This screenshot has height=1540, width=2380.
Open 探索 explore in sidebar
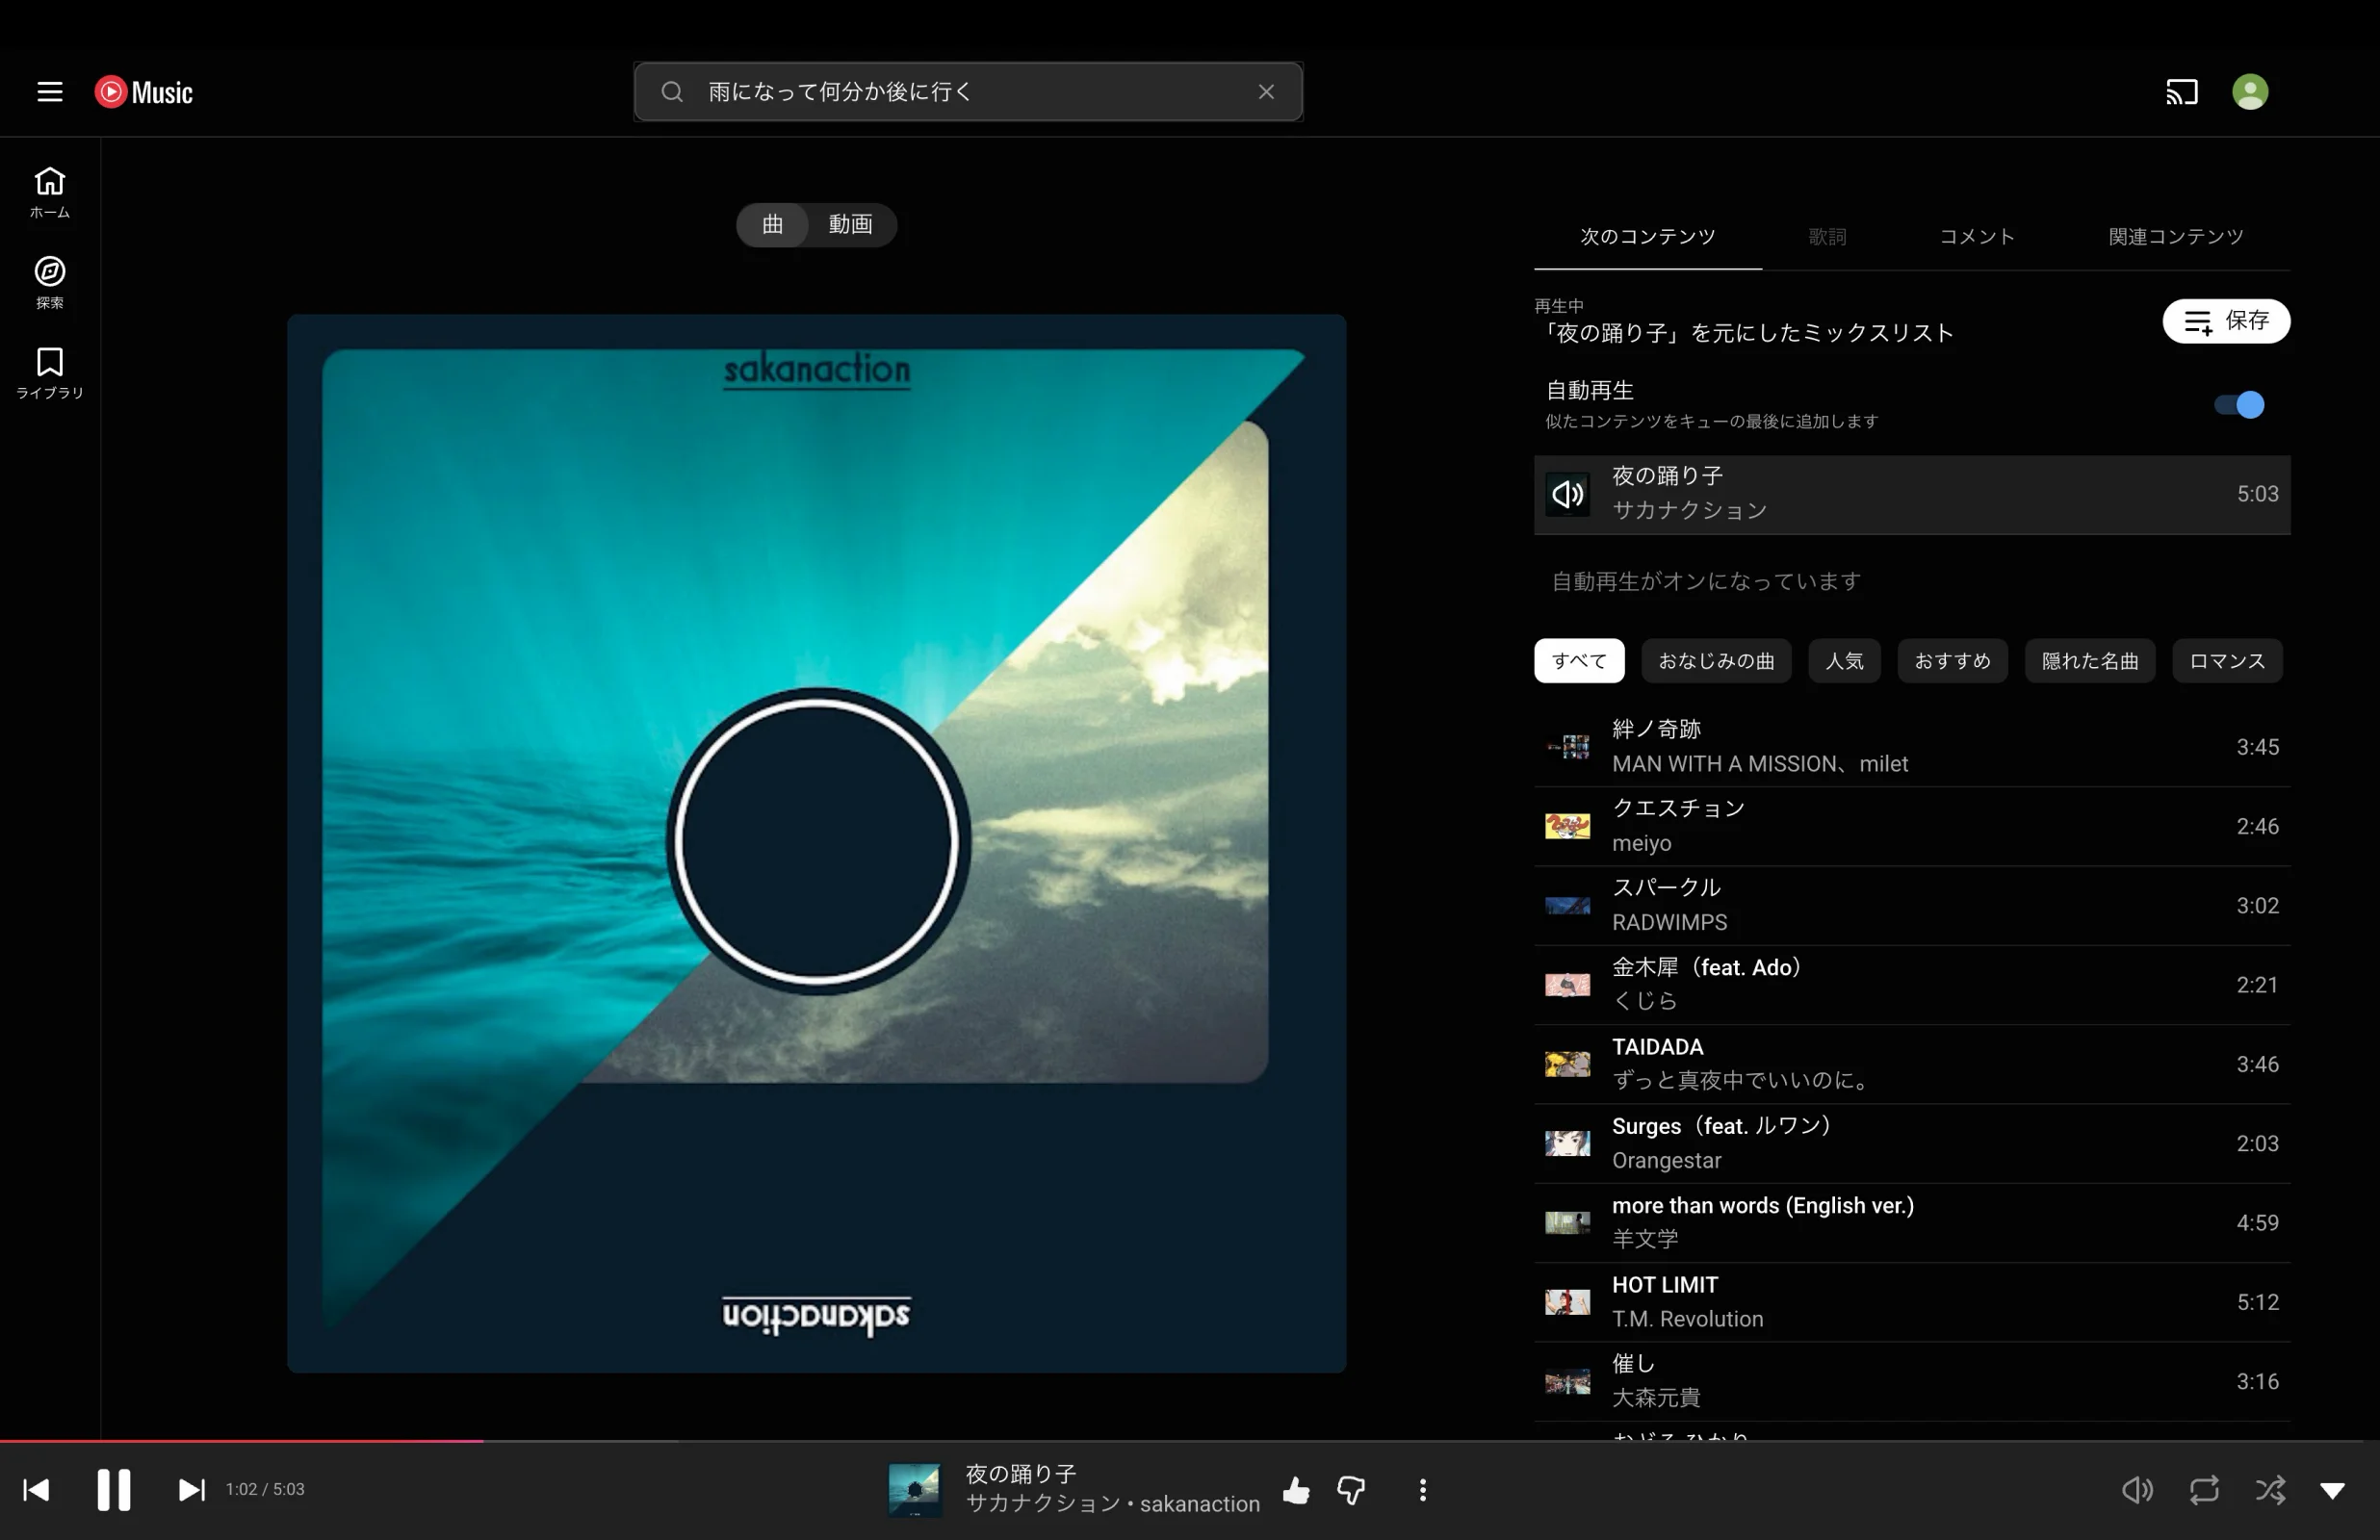[50, 282]
